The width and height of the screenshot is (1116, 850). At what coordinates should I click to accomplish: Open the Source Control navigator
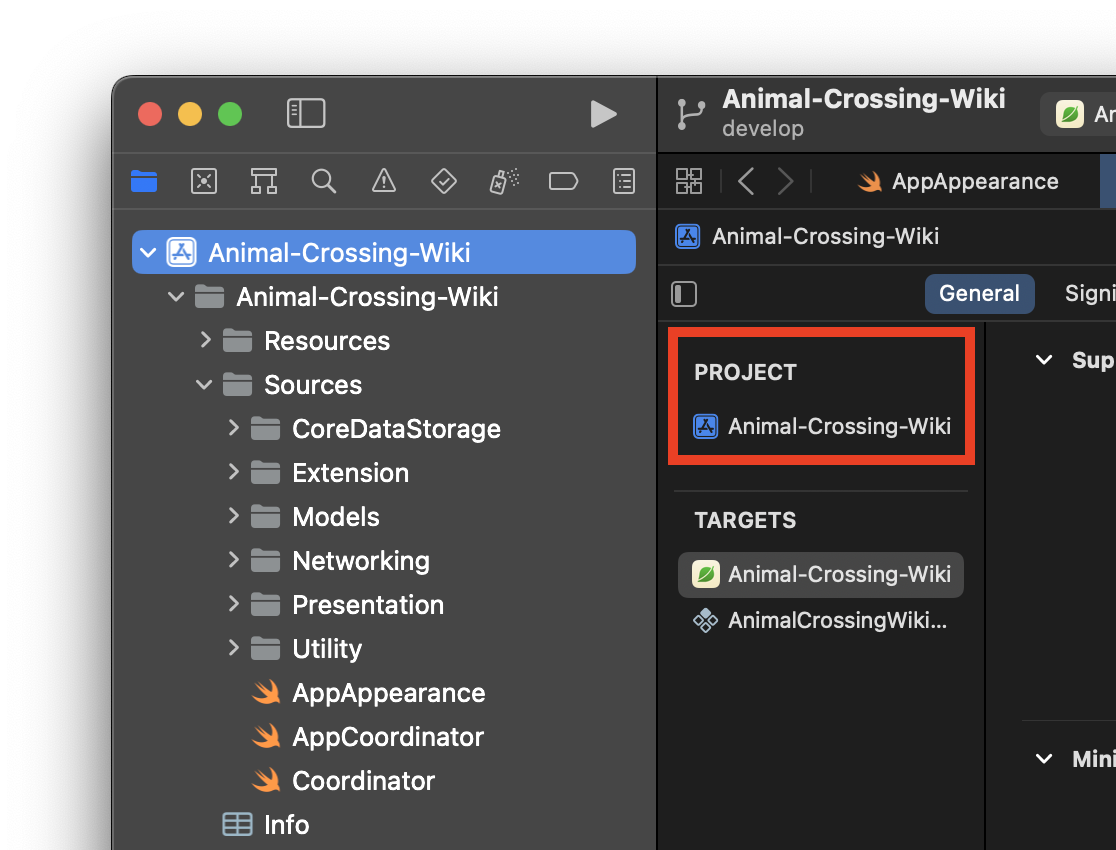[x=204, y=181]
